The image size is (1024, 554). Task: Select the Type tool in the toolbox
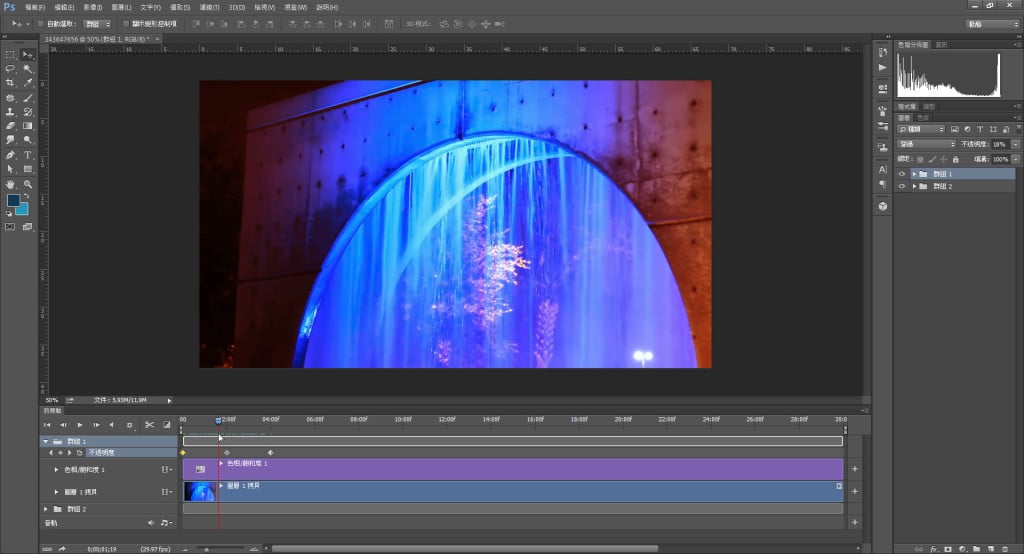point(27,156)
